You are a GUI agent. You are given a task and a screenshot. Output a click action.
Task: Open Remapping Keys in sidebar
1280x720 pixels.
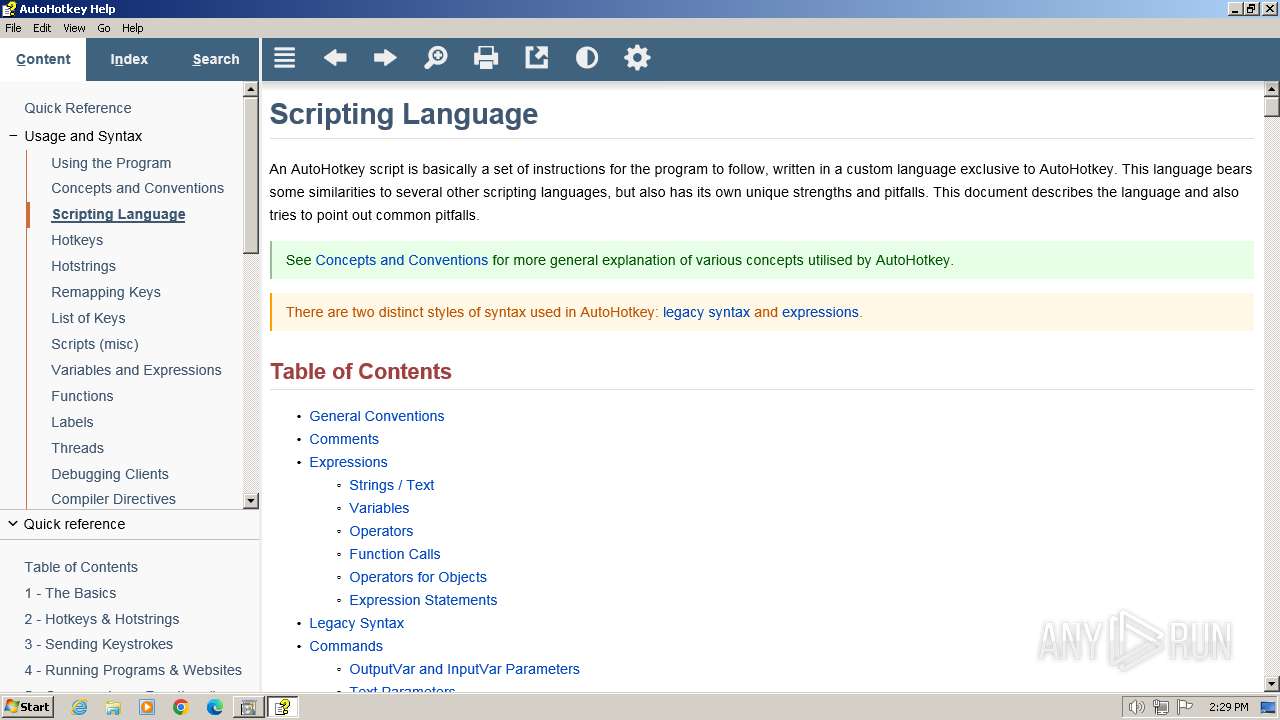[x=106, y=292]
